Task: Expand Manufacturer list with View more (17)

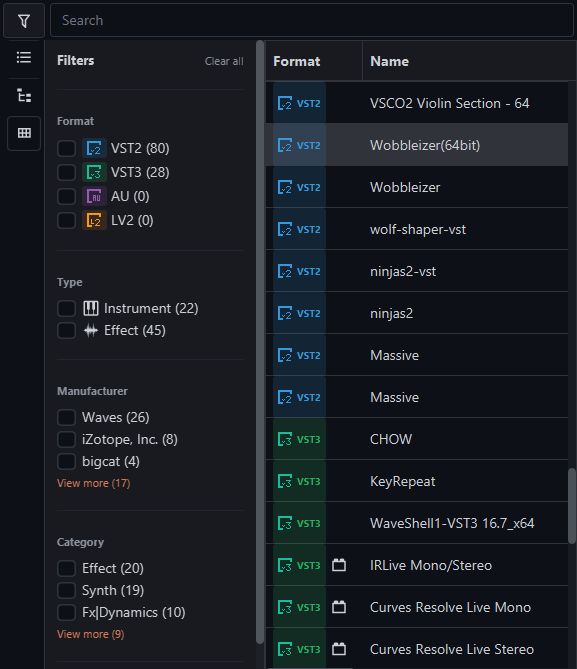Action: coord(93,483)
